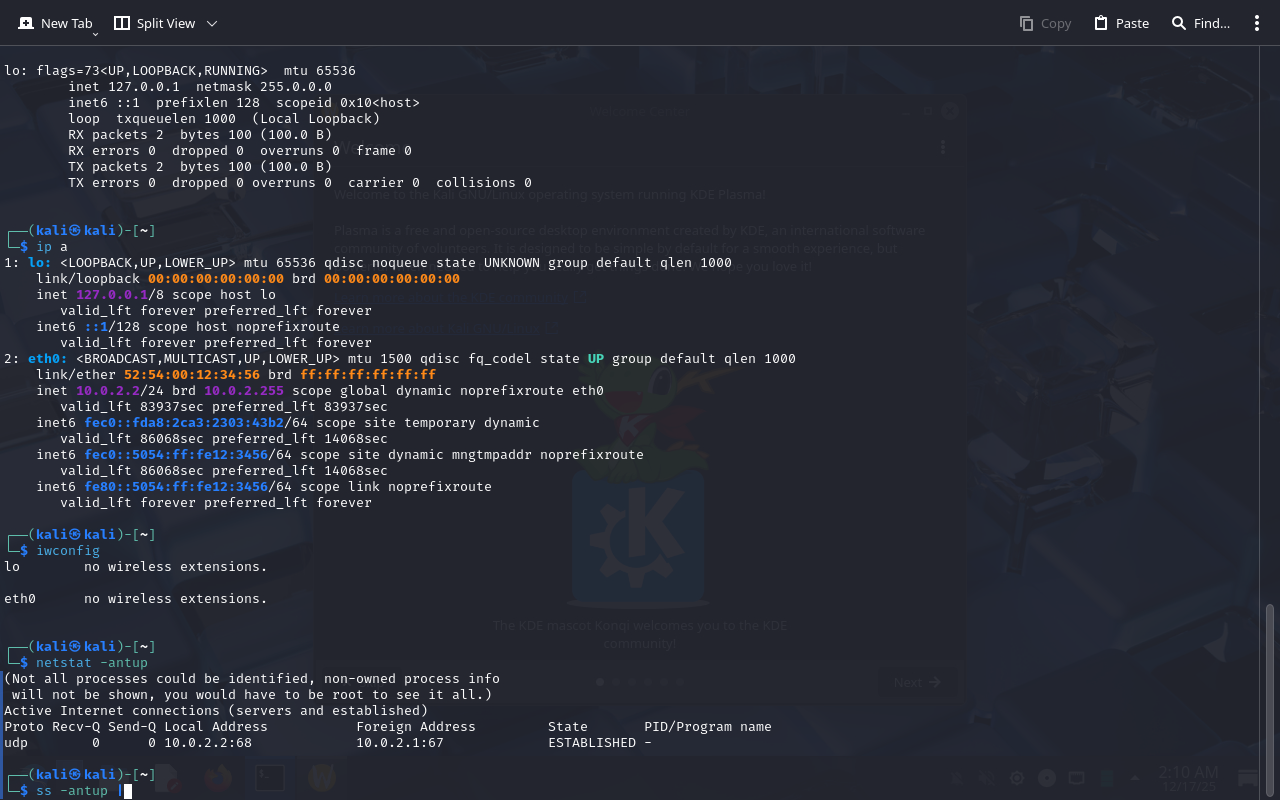Expand the Split View chevron menu
Screen dimensions: 1280x800
tap(211, 23)
